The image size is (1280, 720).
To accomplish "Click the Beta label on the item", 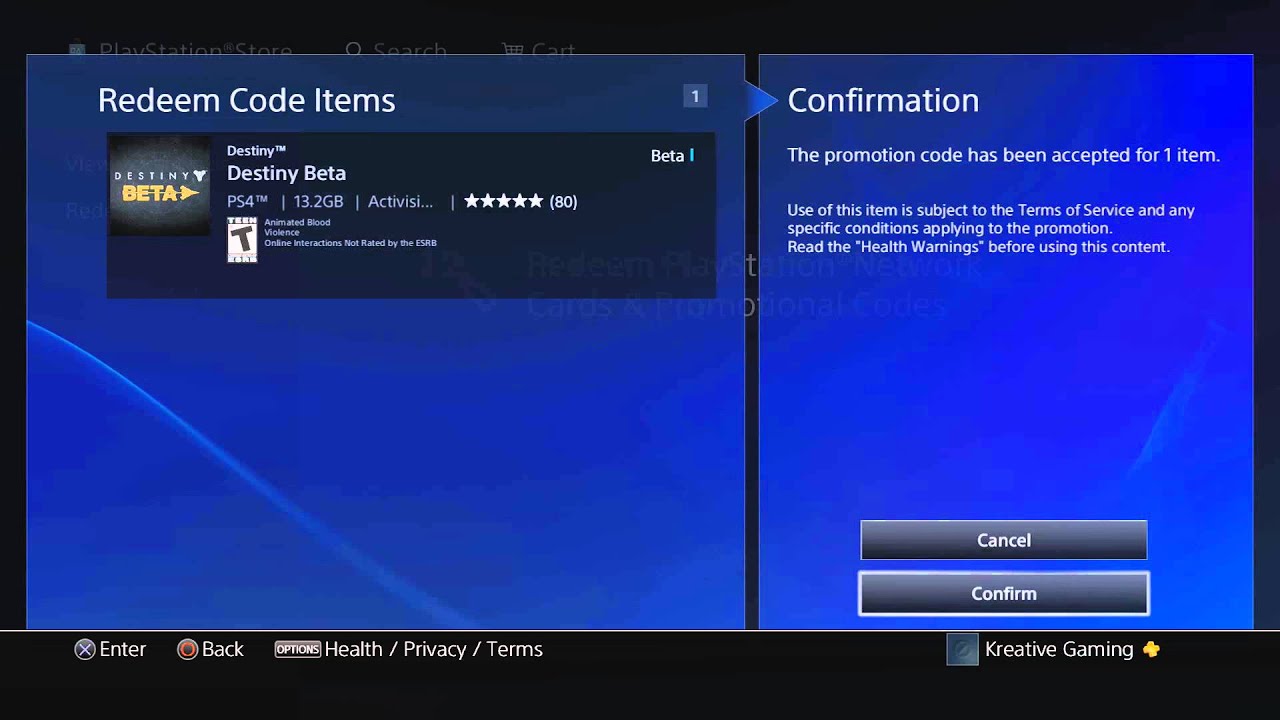I will coord(667,156).
